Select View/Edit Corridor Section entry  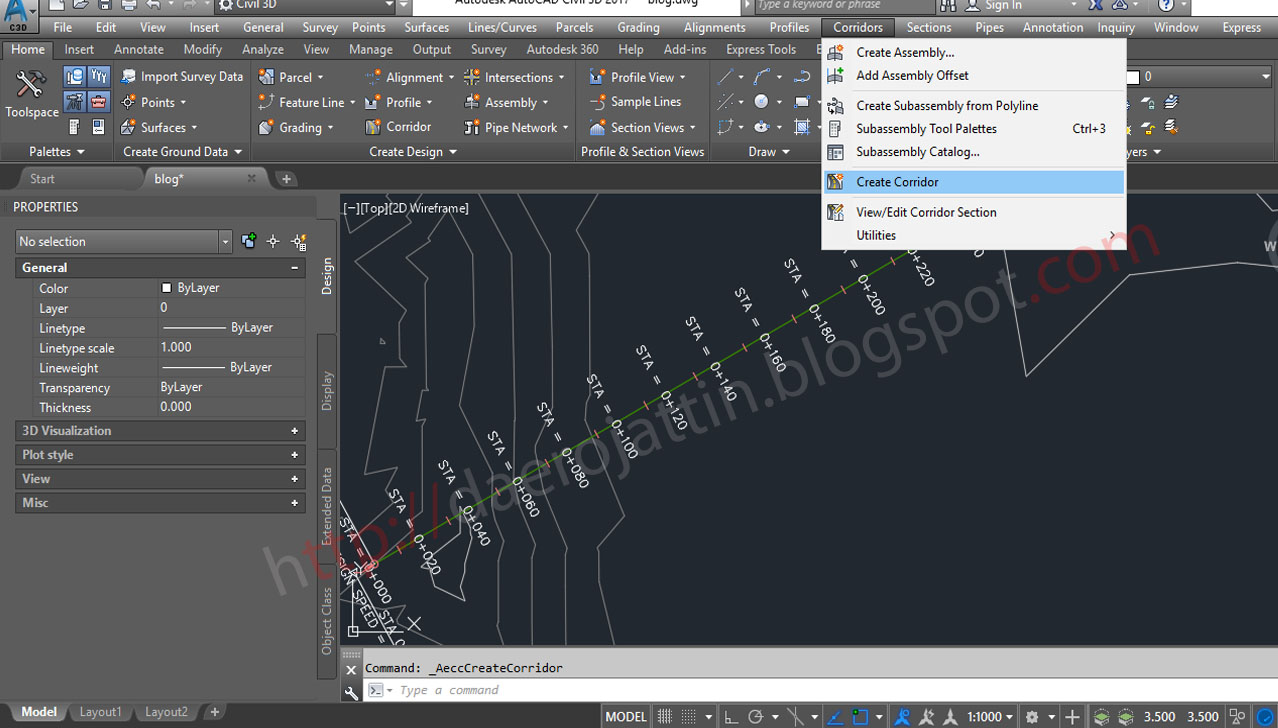926,212
